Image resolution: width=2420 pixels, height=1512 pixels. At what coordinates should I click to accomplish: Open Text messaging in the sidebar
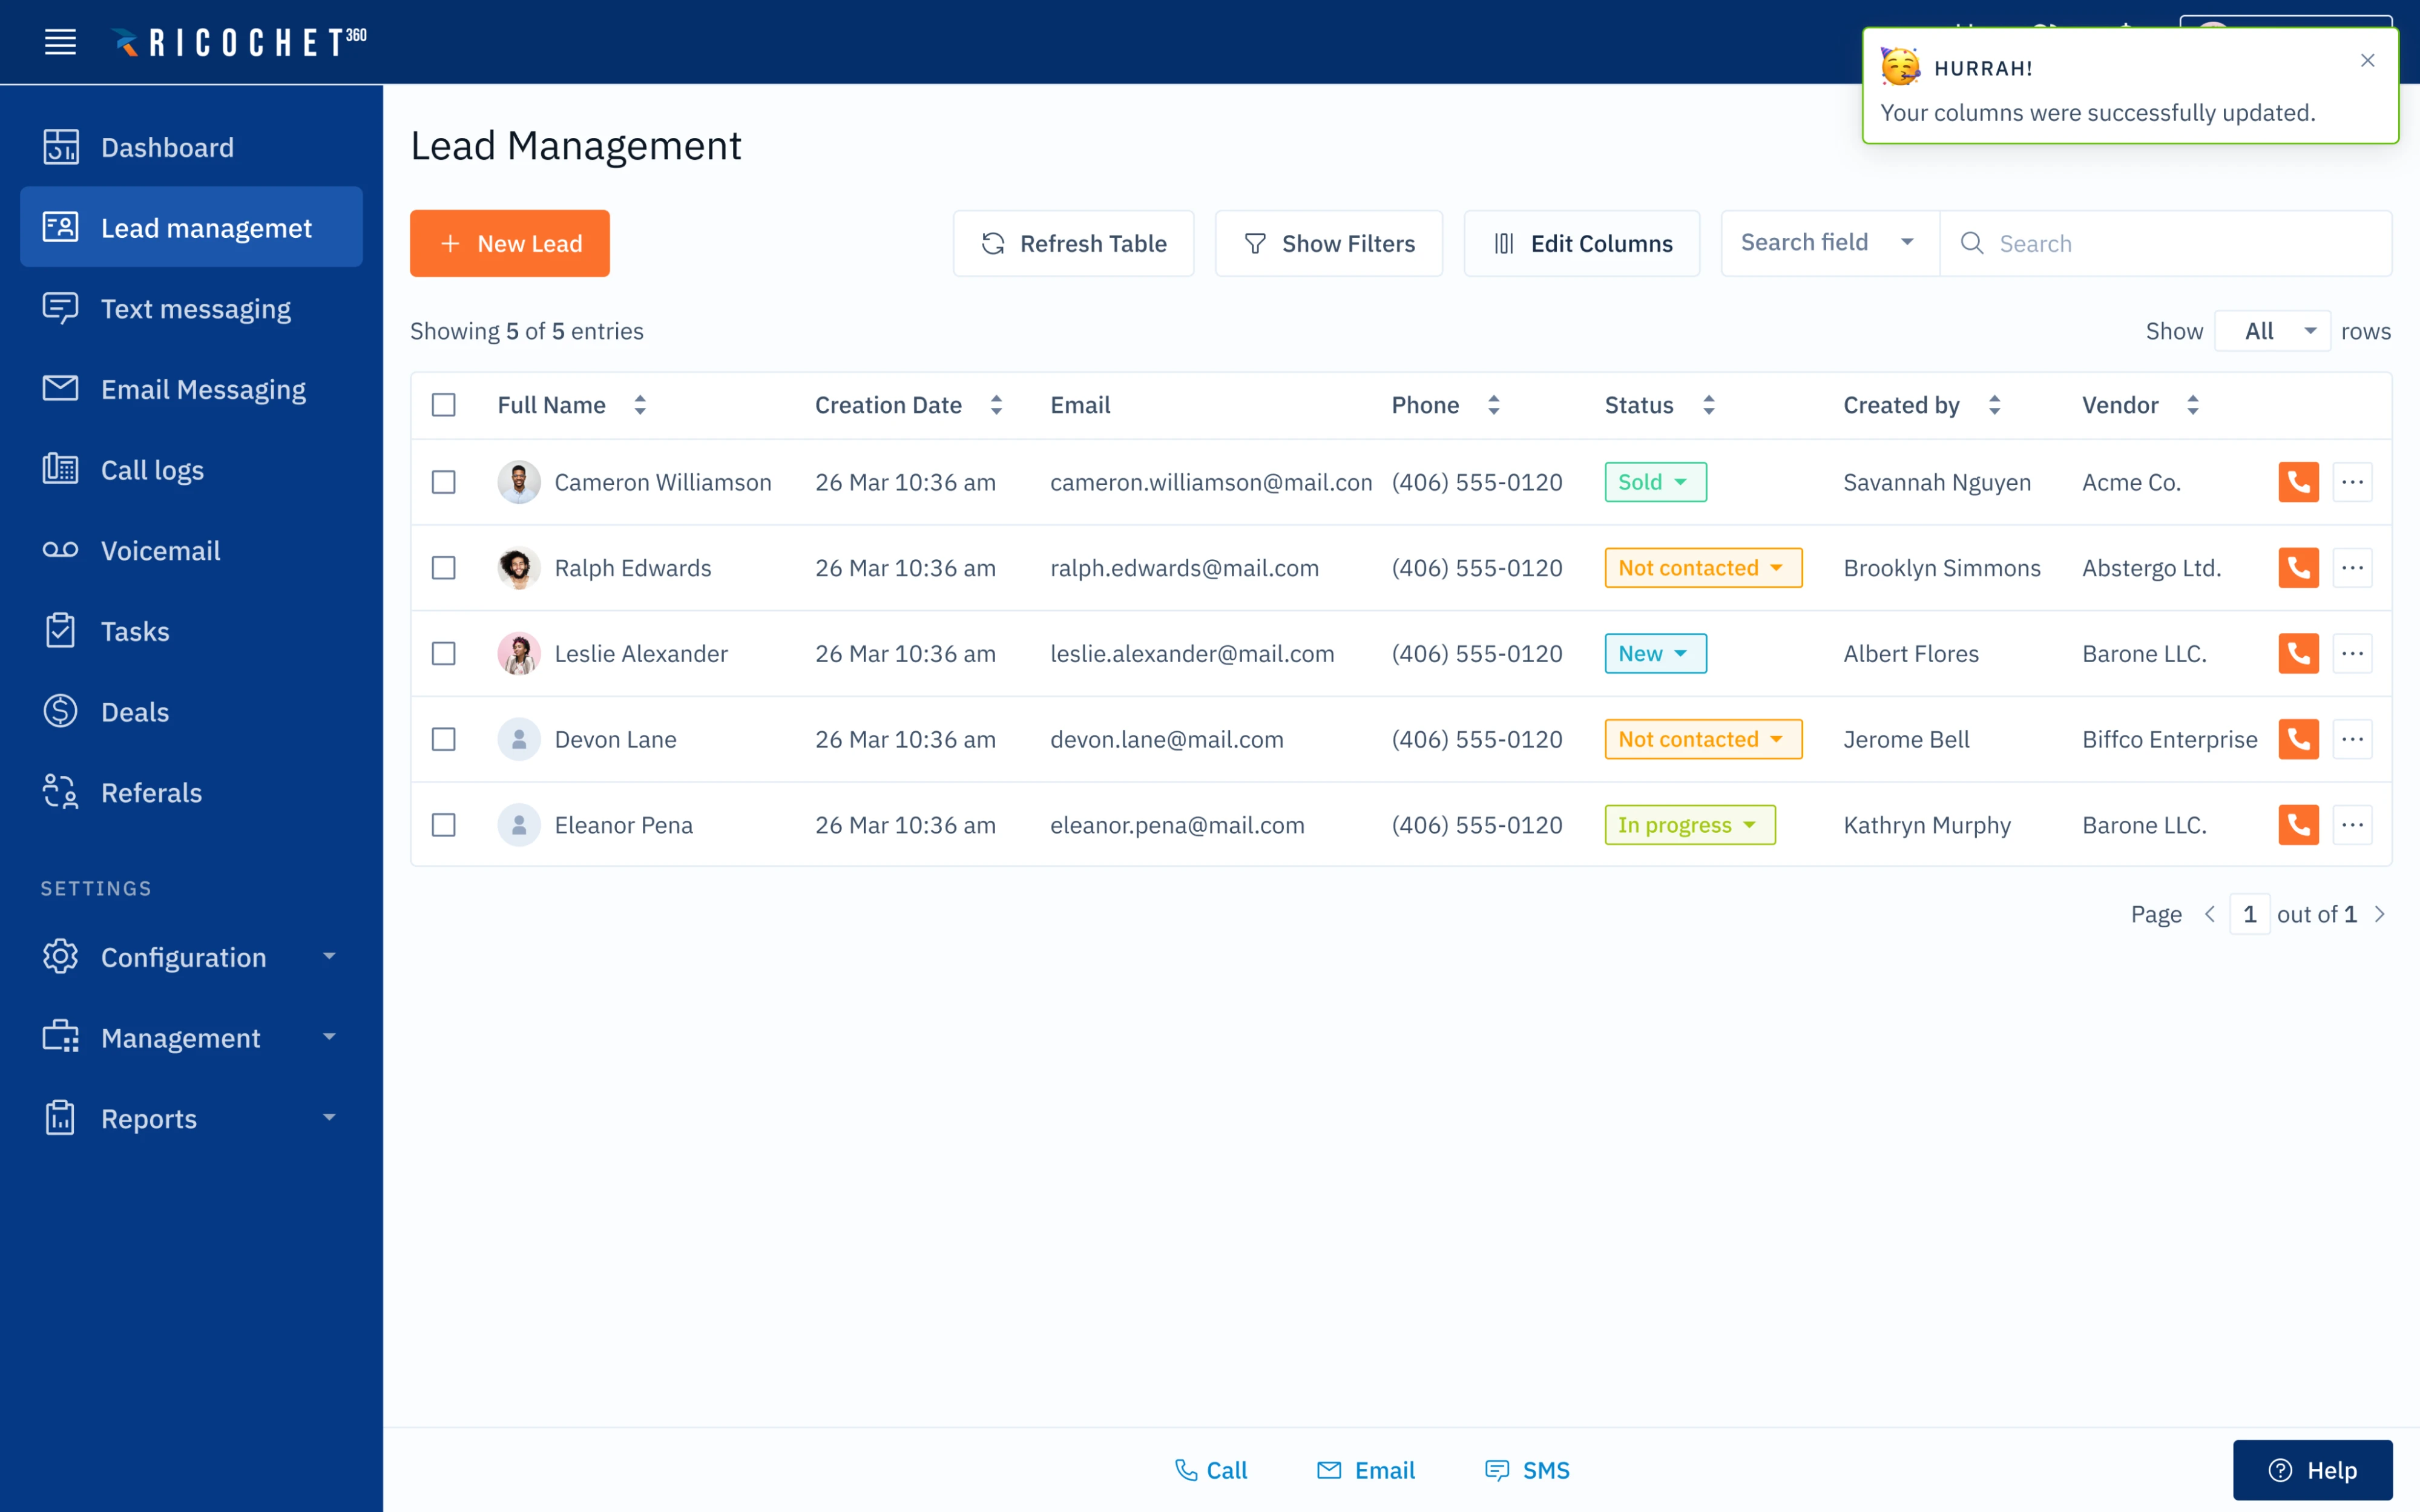point(191,309)
